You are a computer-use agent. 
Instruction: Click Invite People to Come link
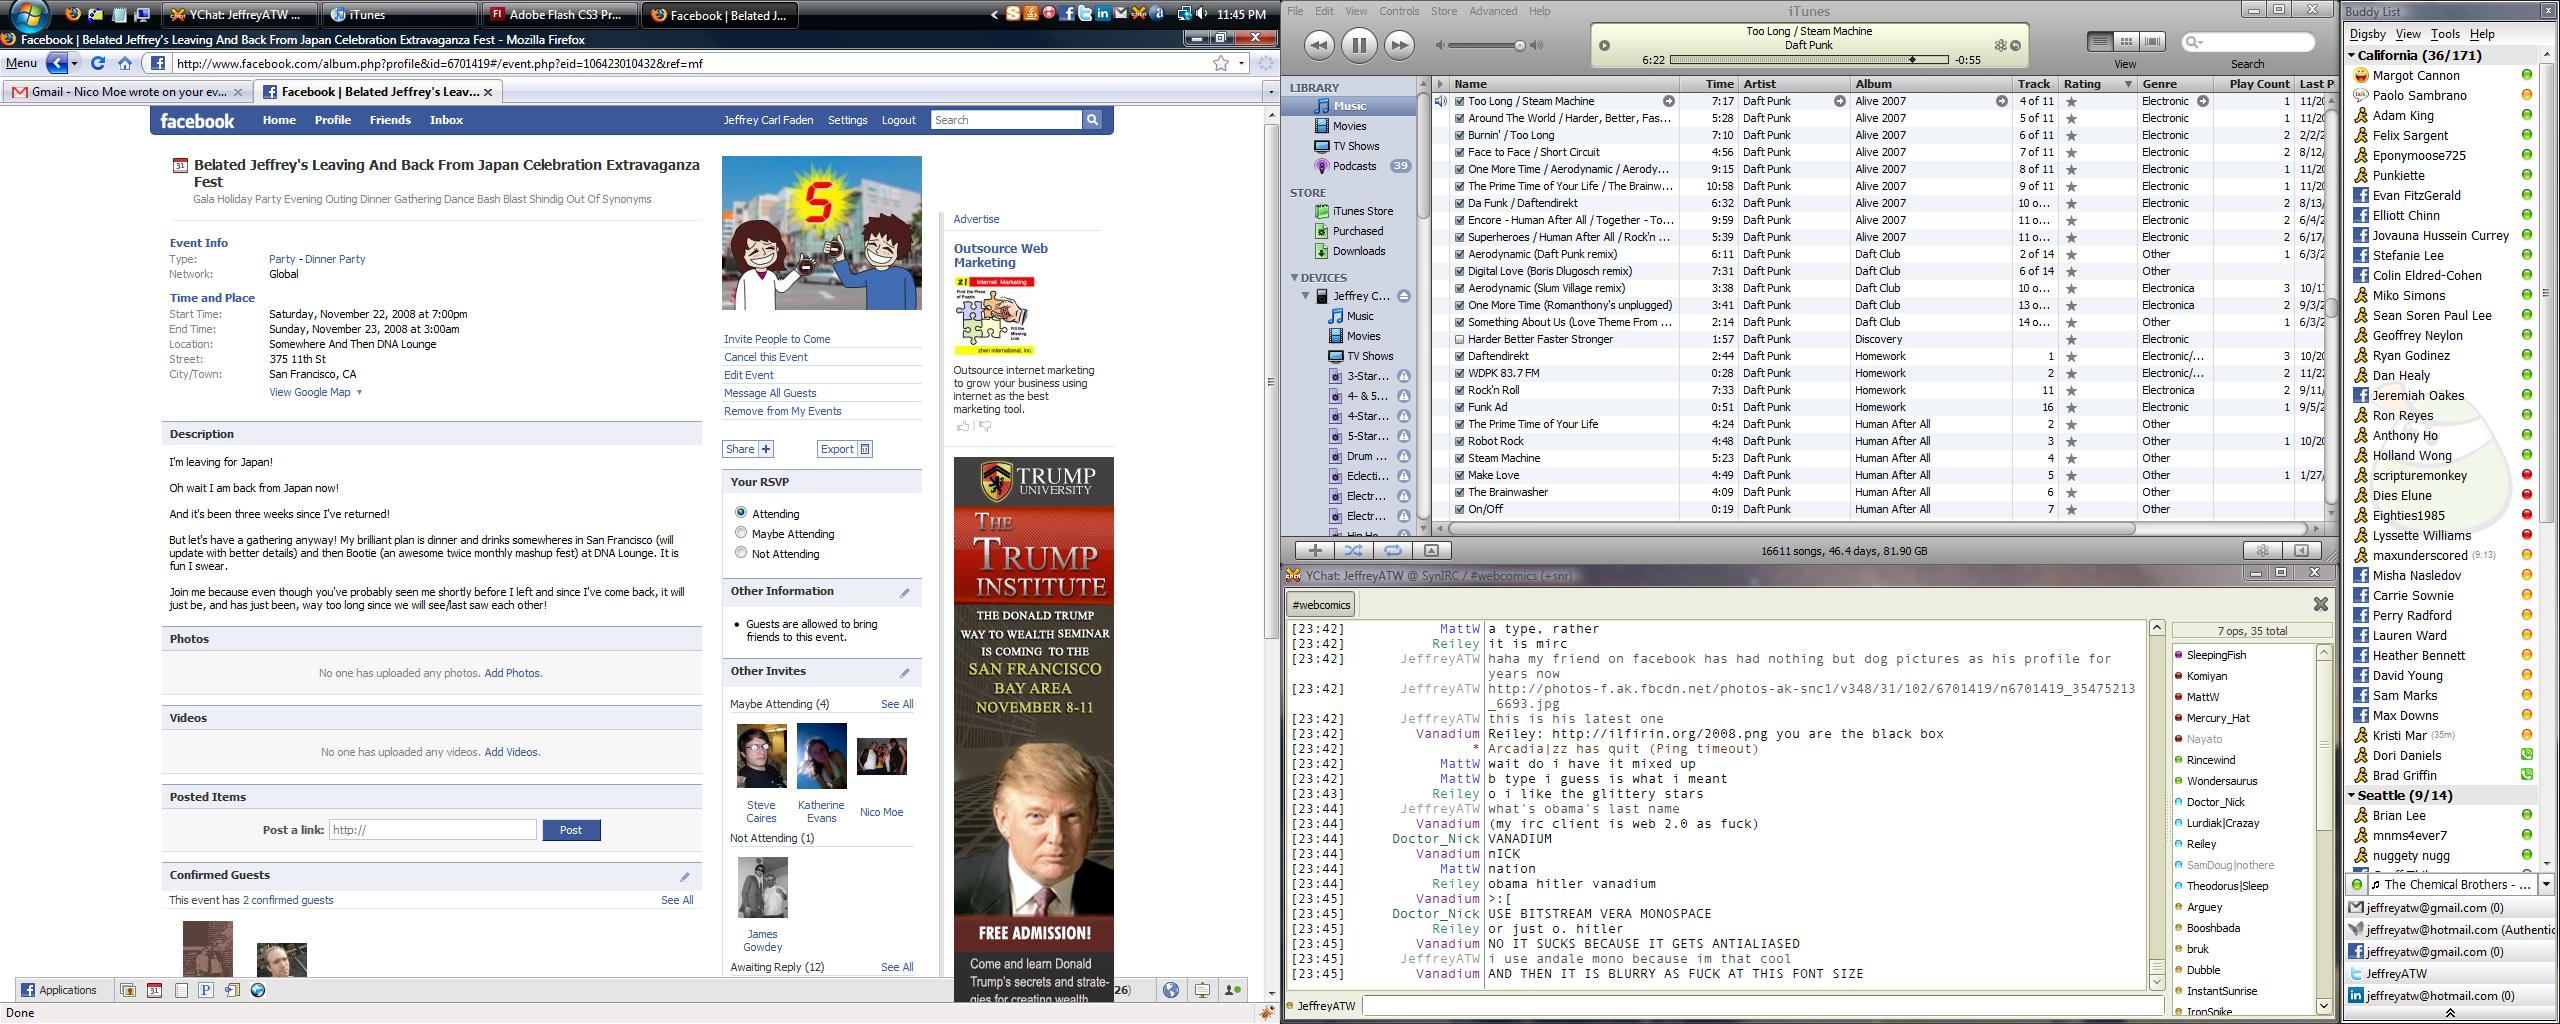pyautogui.click(x=777, y=339)
